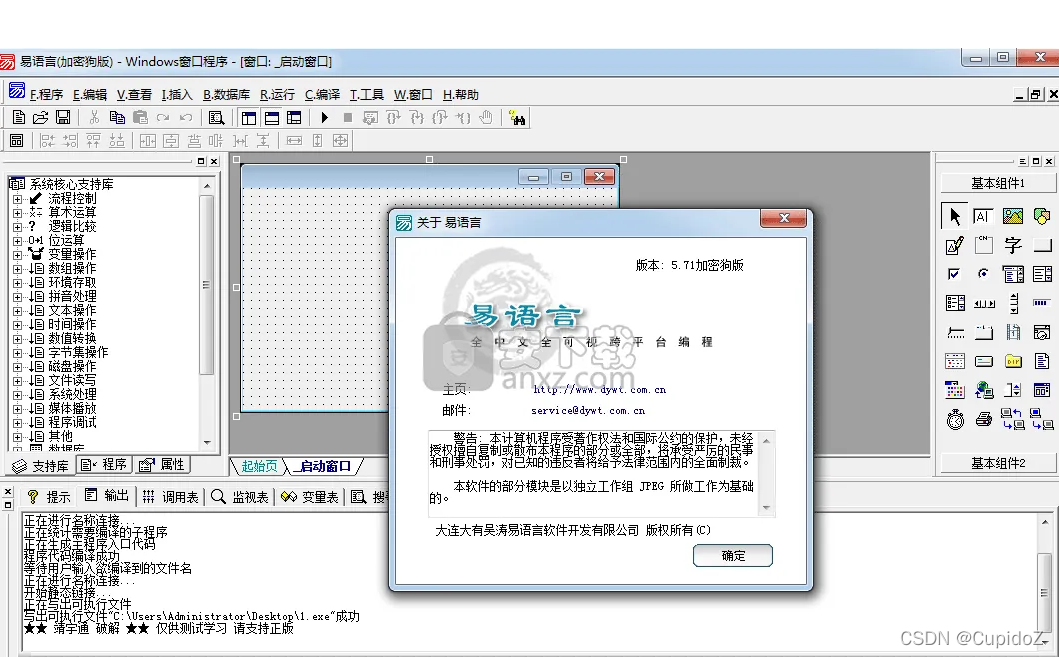Select the picture box component icon

(x=1012, y=216)
